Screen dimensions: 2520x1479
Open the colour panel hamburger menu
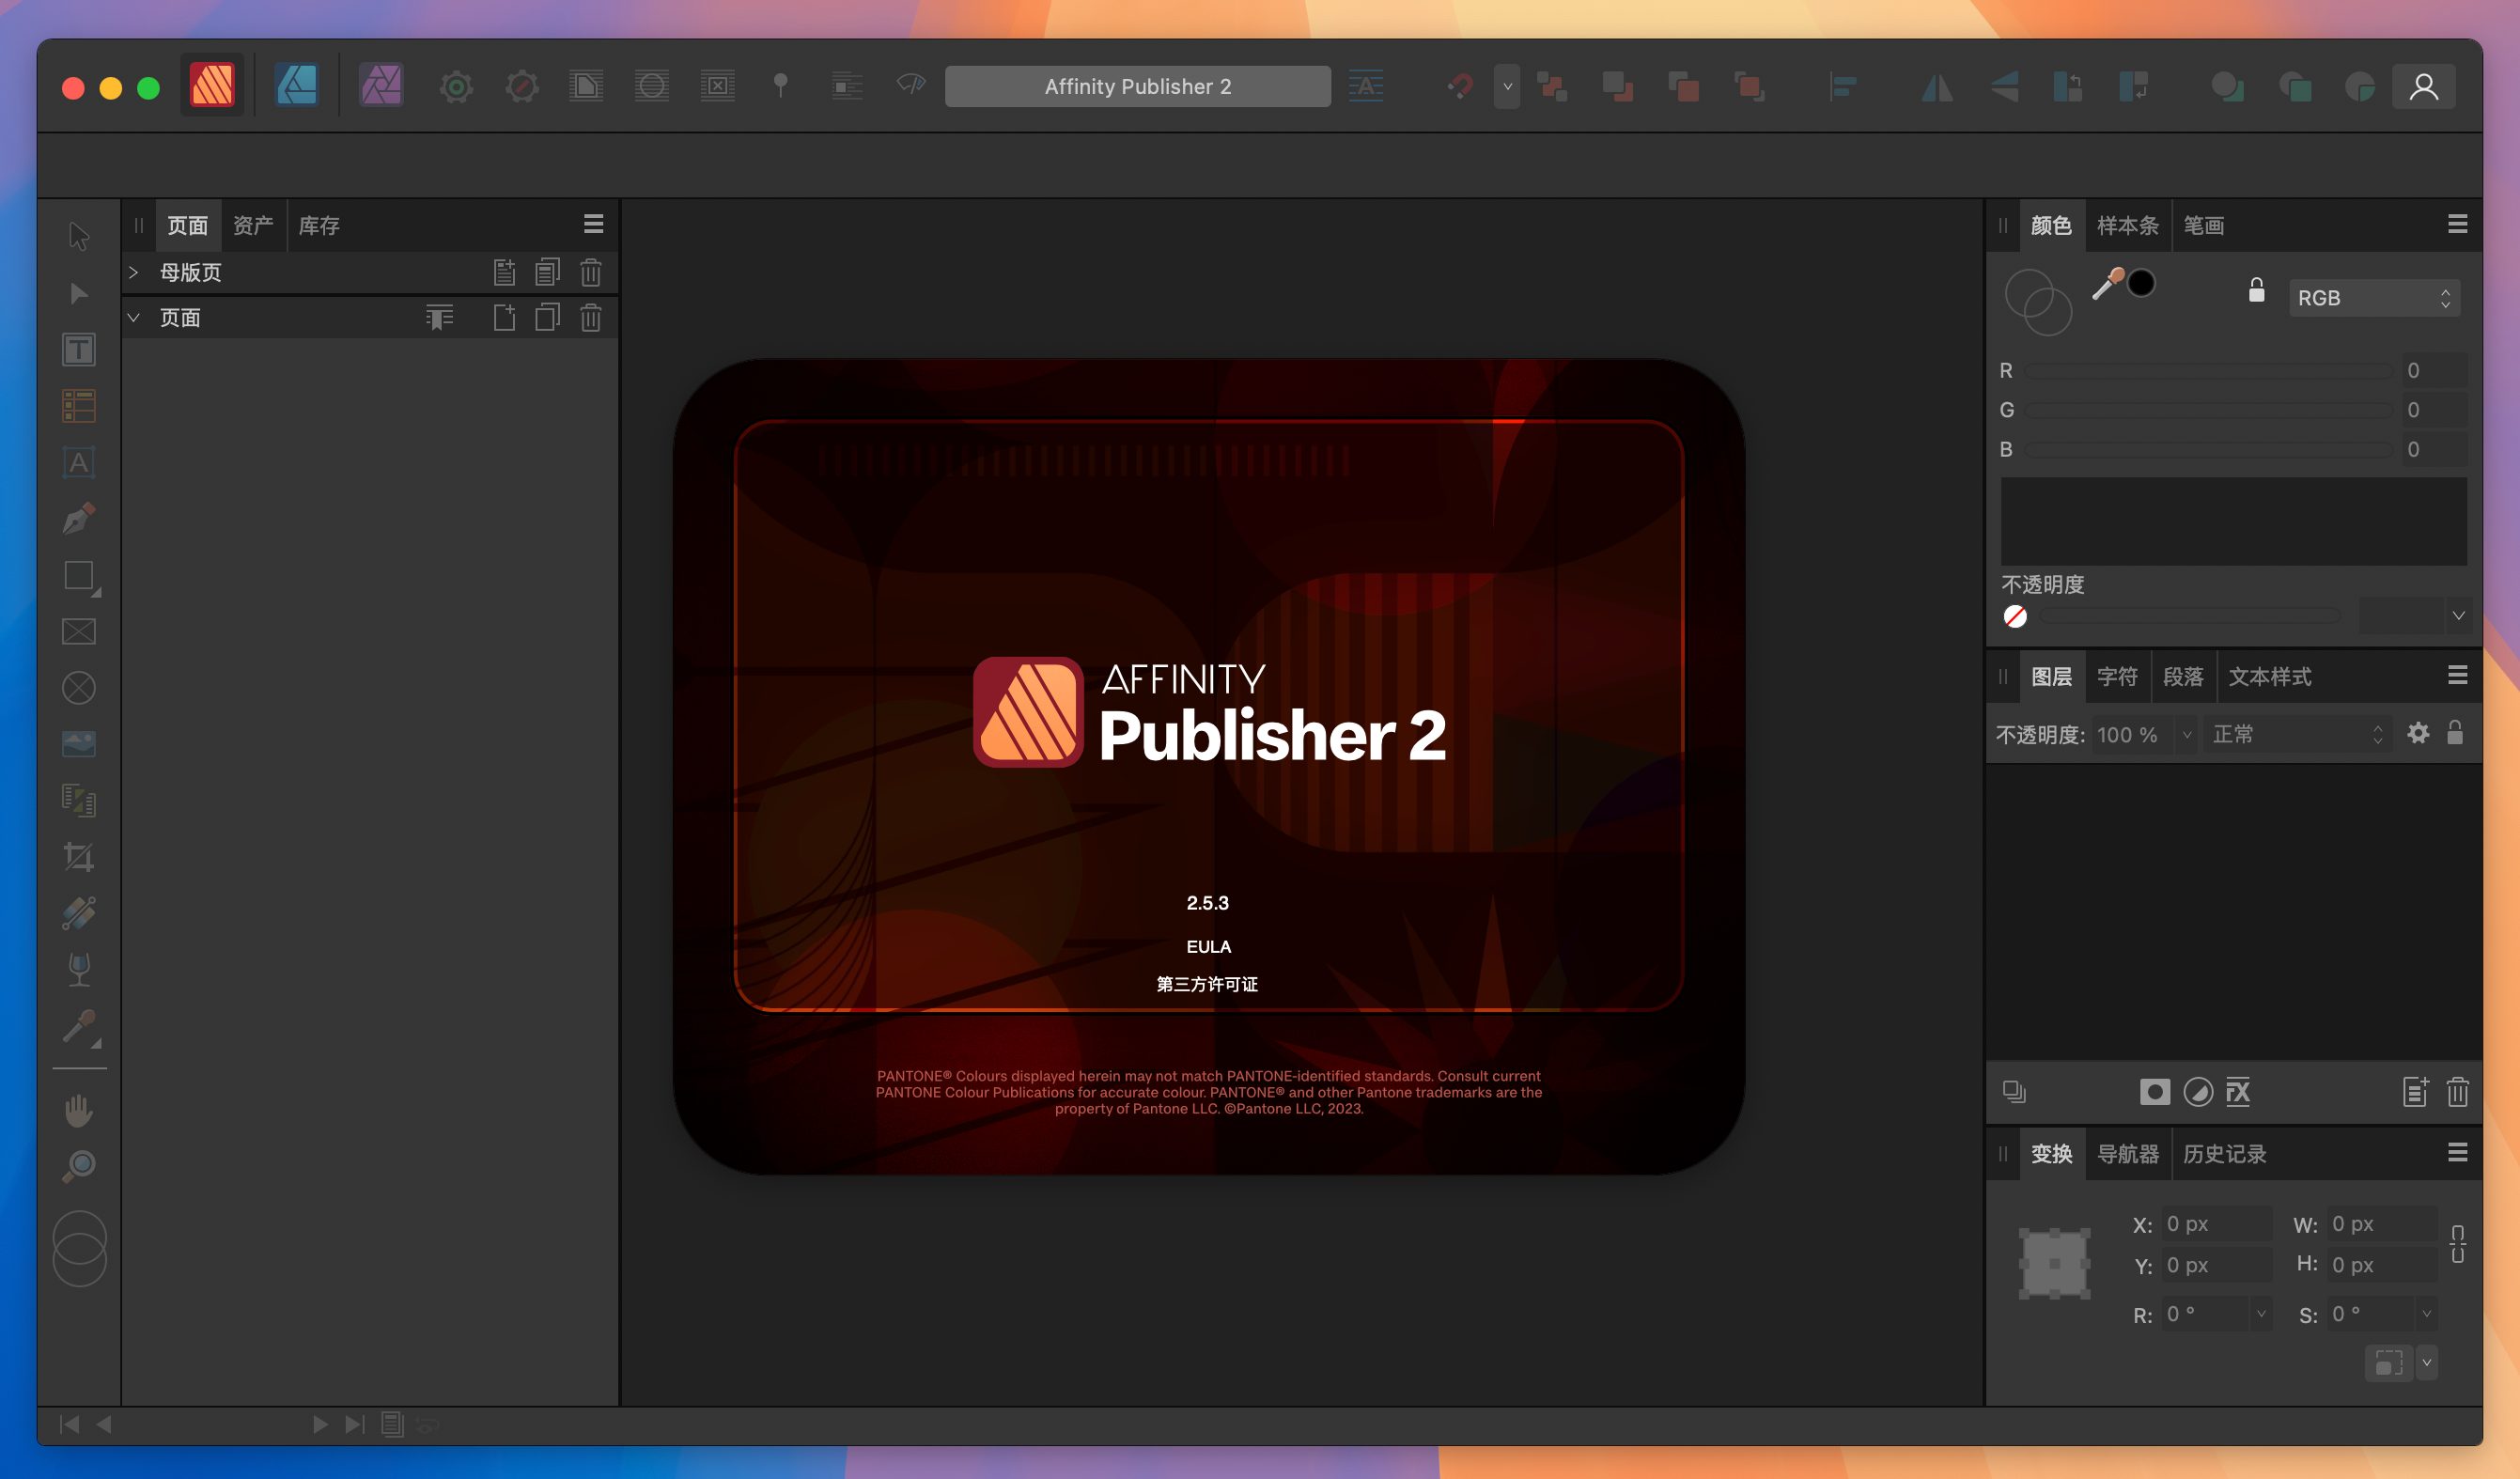click(x=2457, y=224)
